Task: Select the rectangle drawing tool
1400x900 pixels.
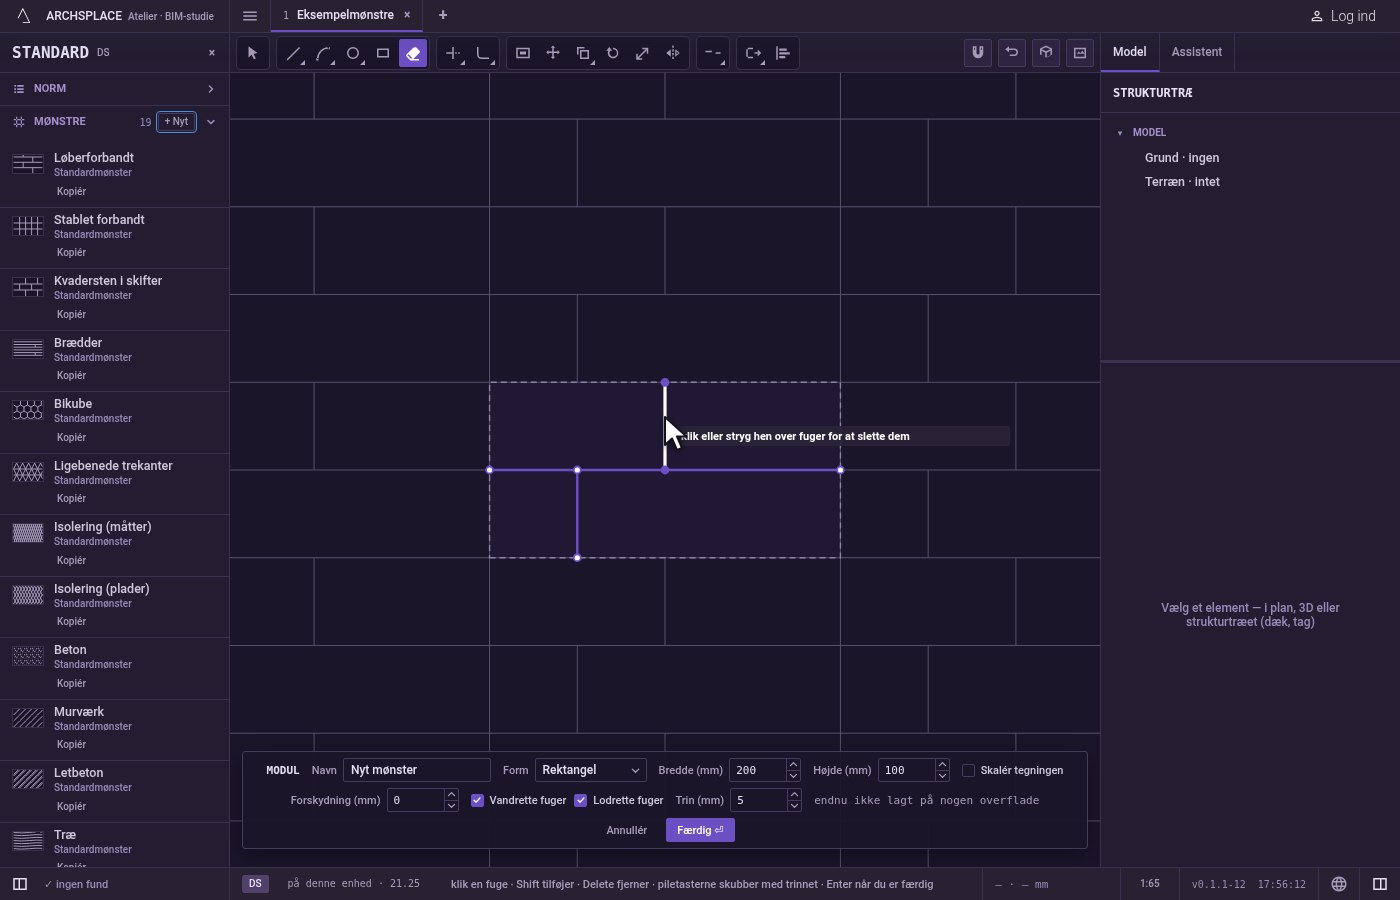Action: 383,53
